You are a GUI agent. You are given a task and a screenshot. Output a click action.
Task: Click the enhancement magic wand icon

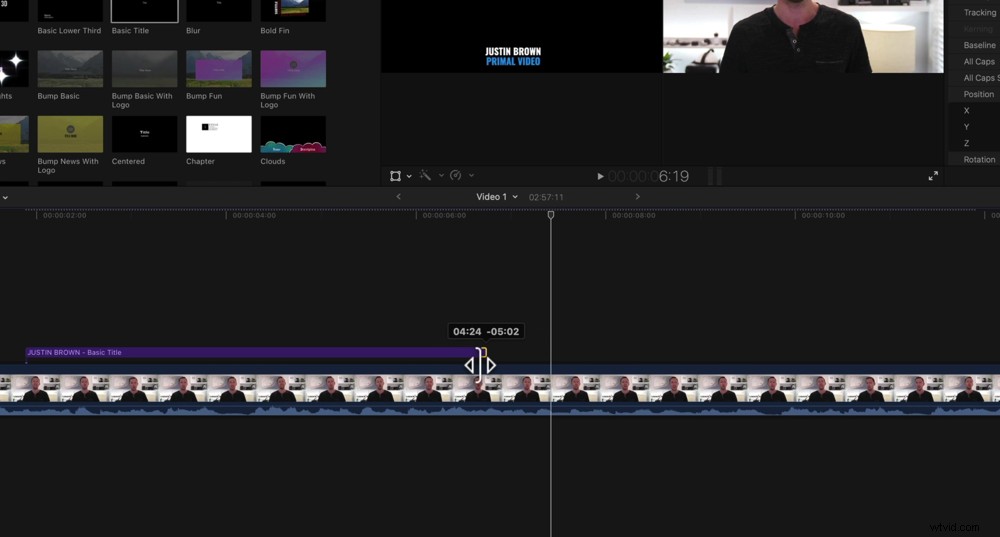425,175
